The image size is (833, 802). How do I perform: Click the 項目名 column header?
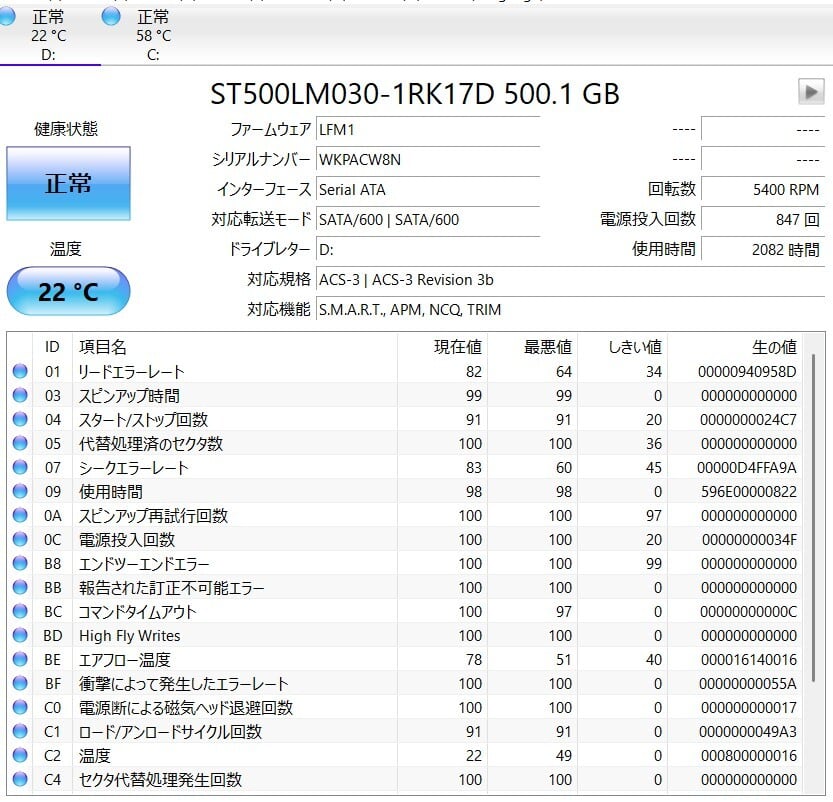pyautogui.click(x=103, y=347)
